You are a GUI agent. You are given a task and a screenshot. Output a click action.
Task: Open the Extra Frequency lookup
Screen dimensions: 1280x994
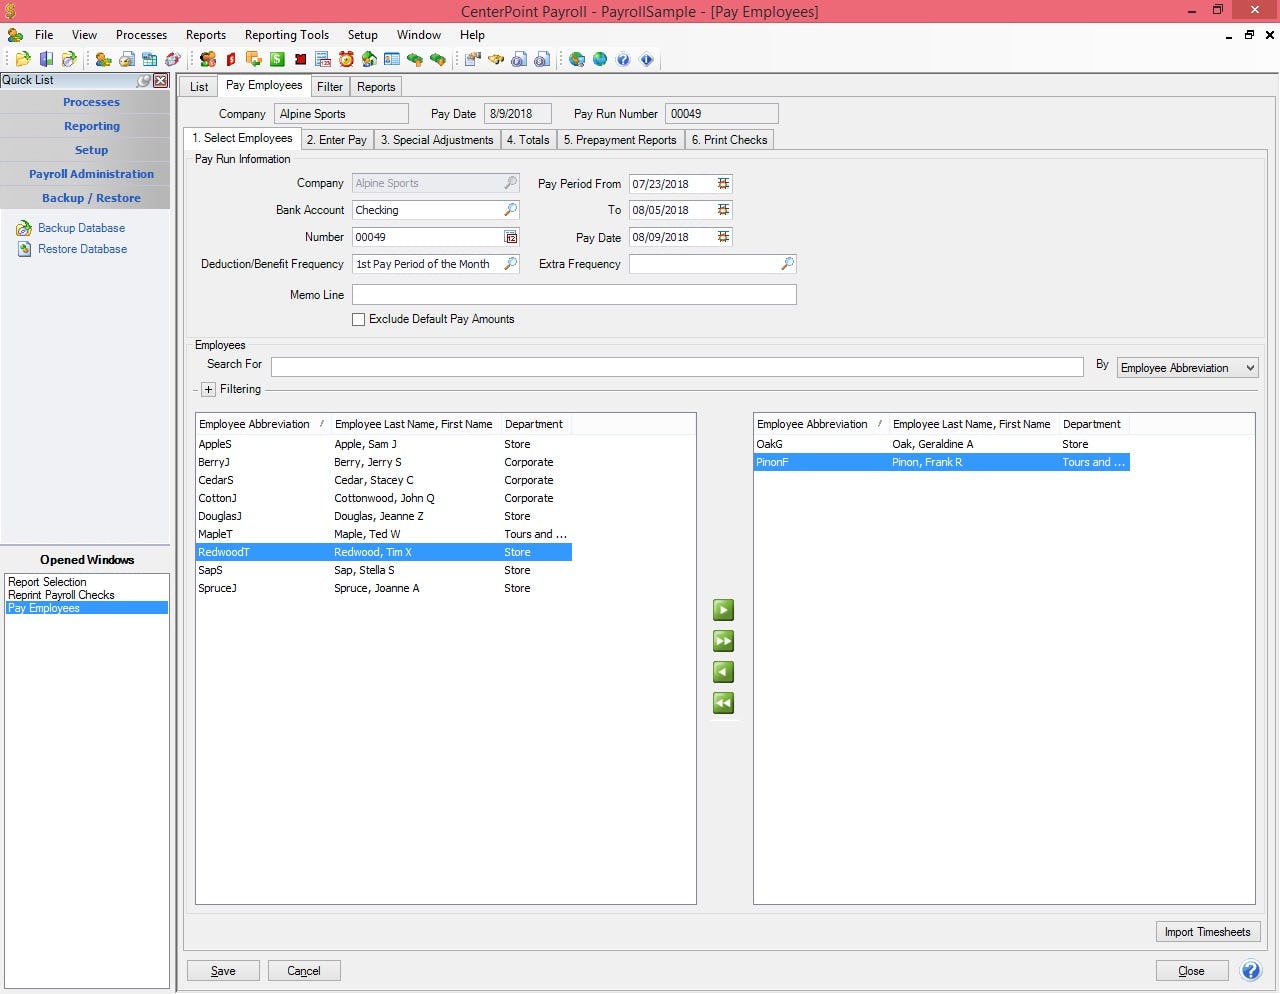788,263
